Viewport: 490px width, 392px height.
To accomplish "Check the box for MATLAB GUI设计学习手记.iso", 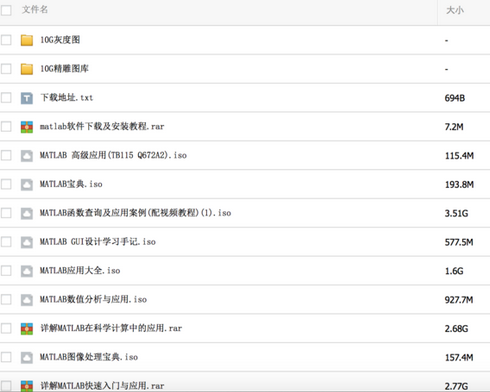I will pyautogui.click(x=6, y=242).
